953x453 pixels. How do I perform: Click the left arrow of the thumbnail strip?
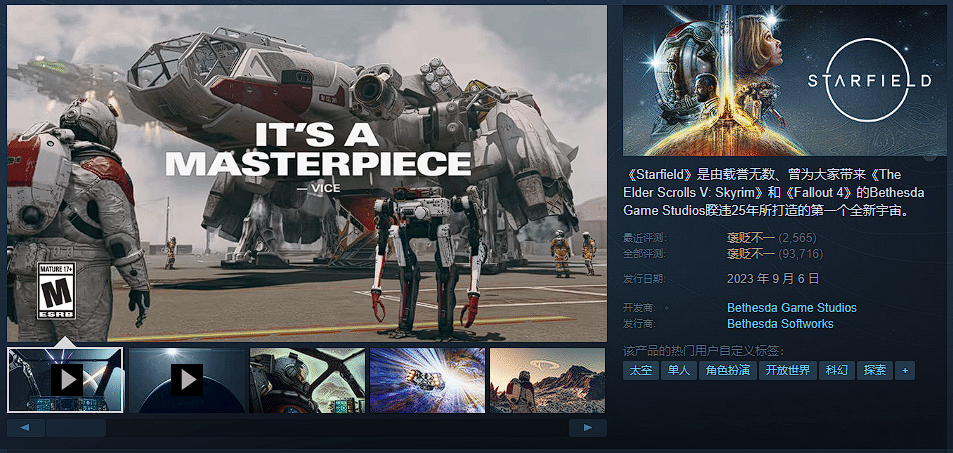[26, 428]
